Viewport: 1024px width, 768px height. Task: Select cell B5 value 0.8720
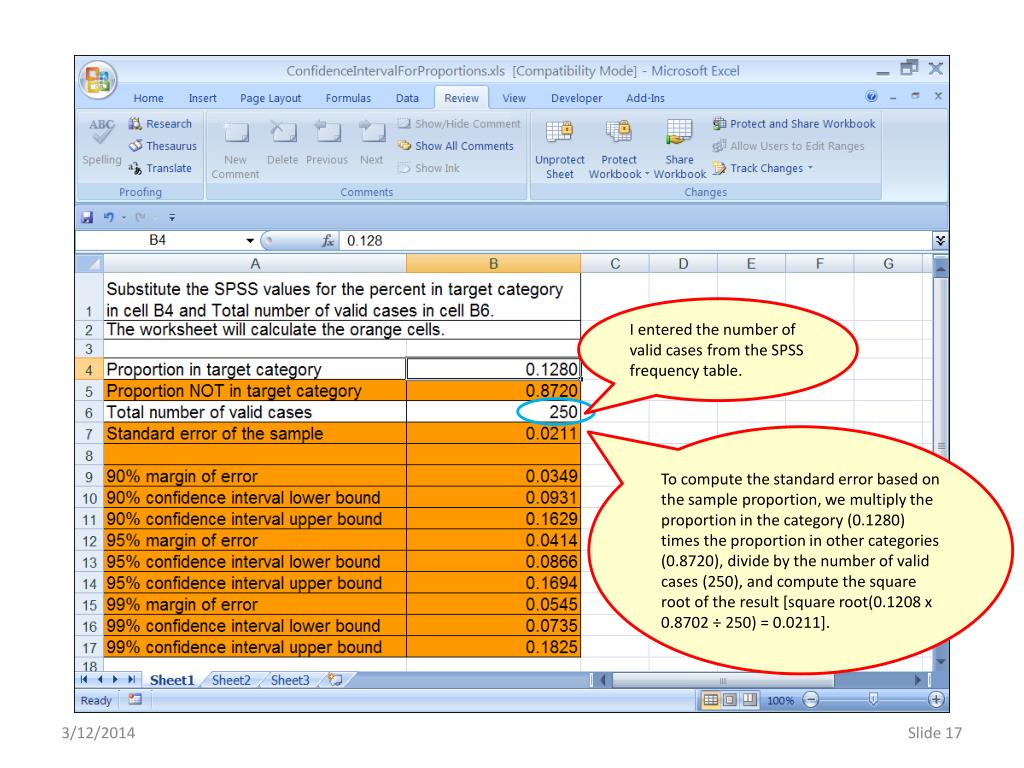pos(493,391)
